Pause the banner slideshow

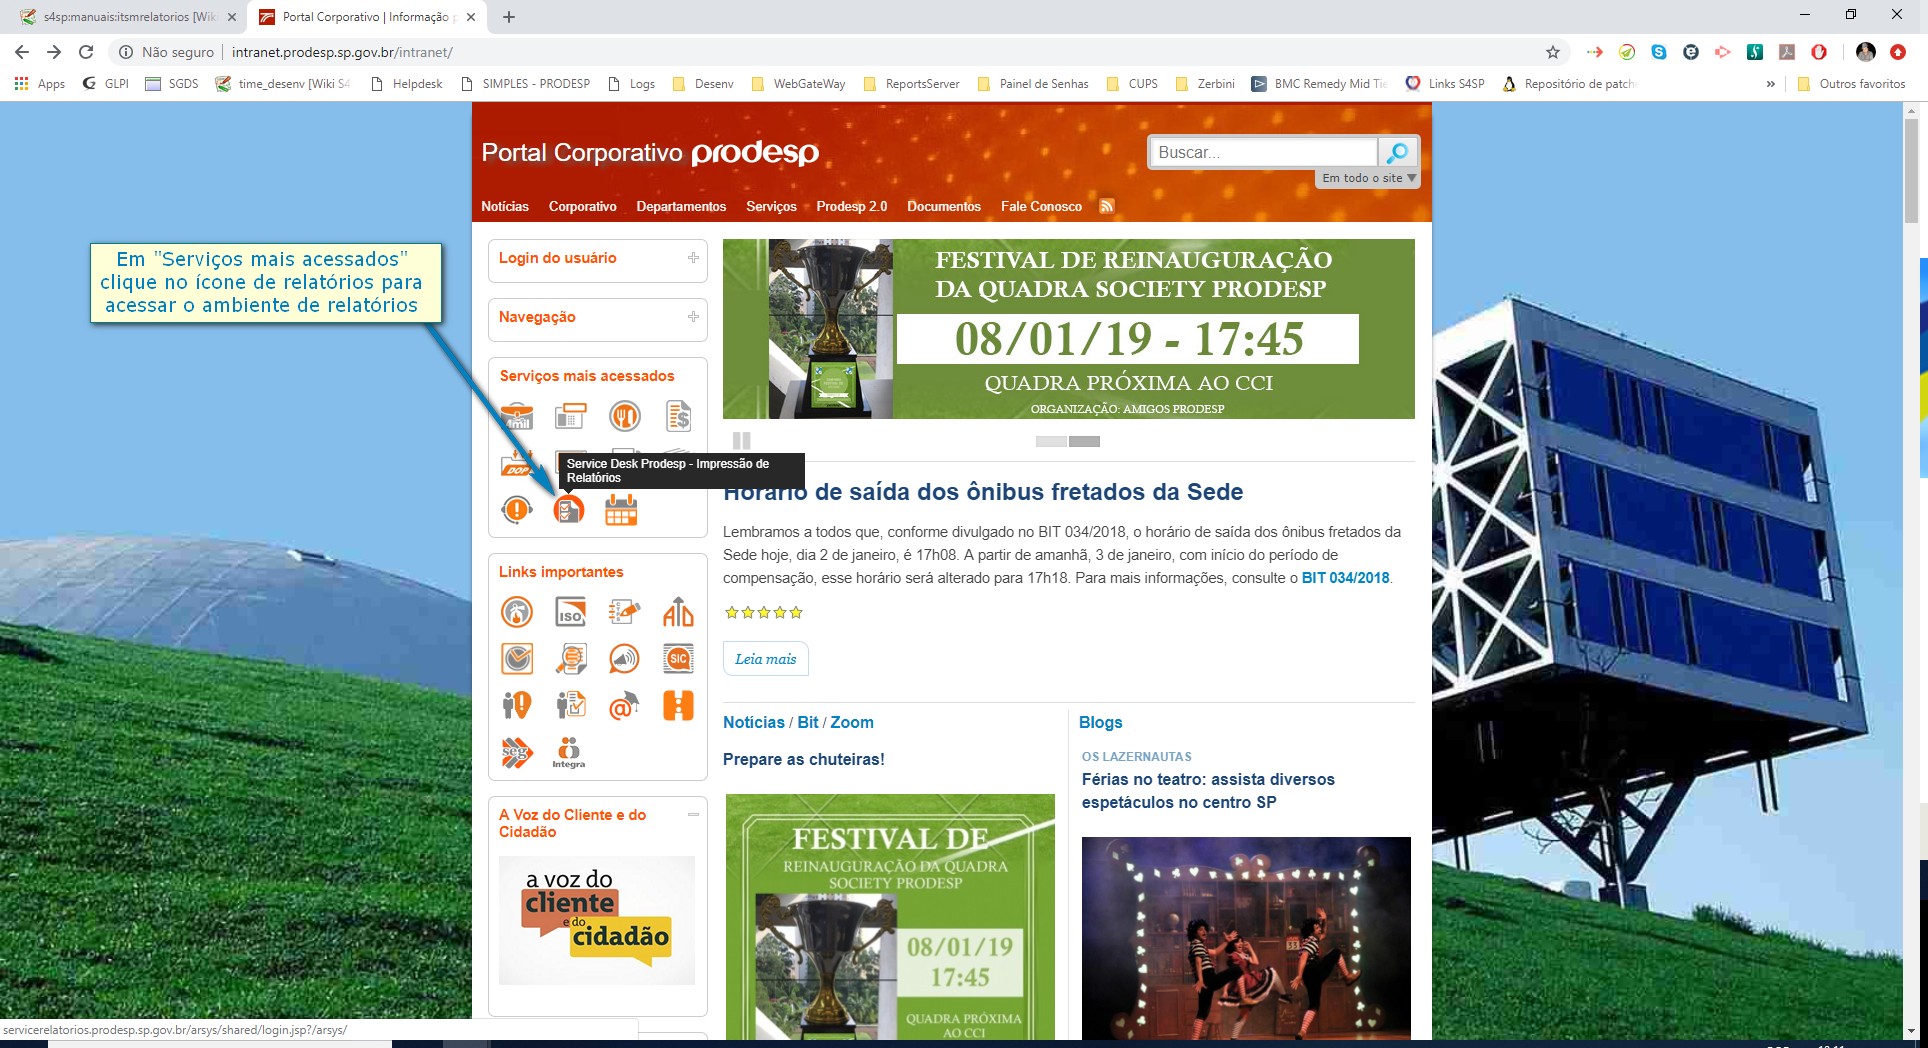point(741,440)
